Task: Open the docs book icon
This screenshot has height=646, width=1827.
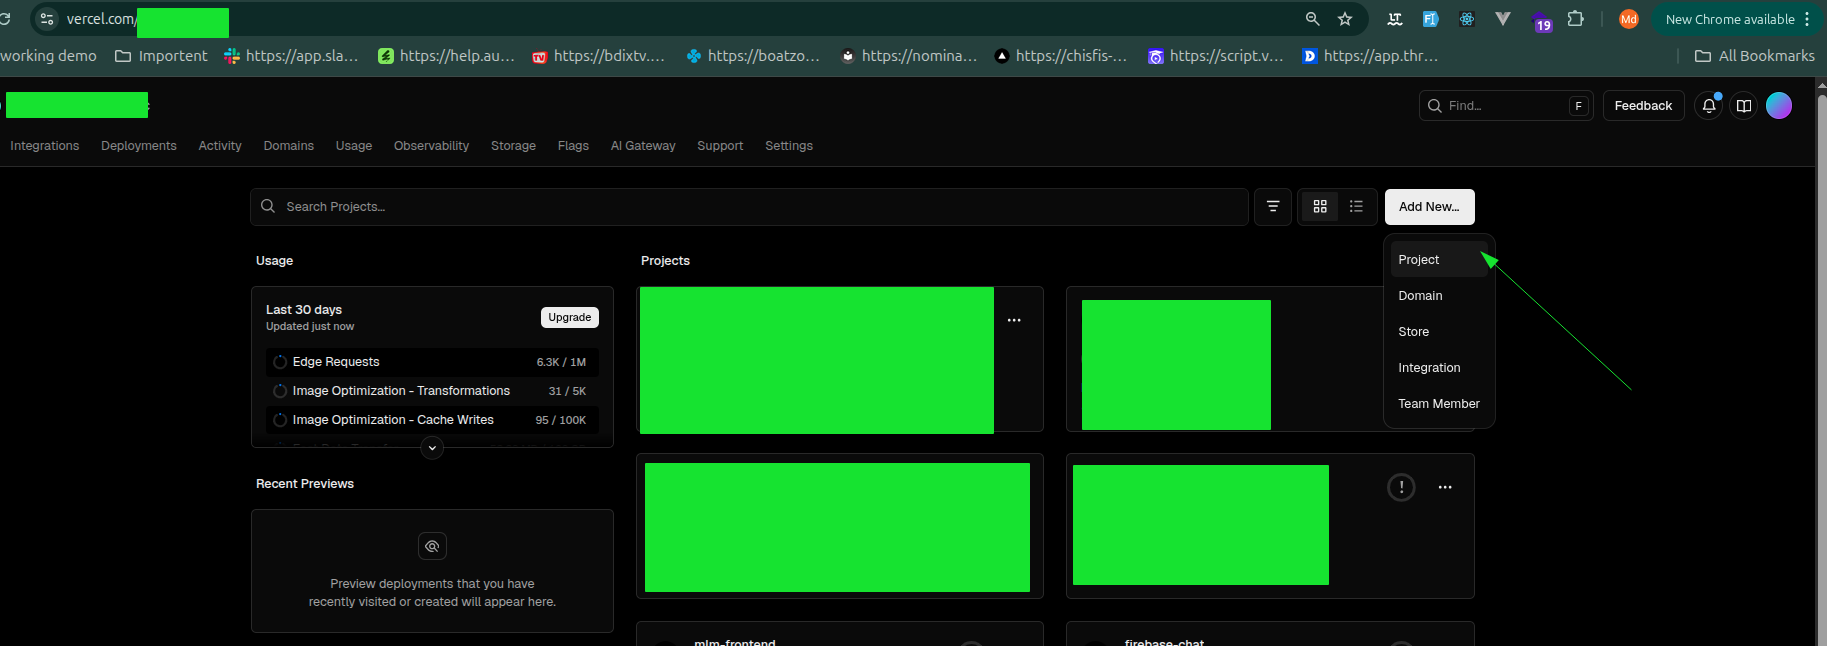Action: pos(1744,106)
